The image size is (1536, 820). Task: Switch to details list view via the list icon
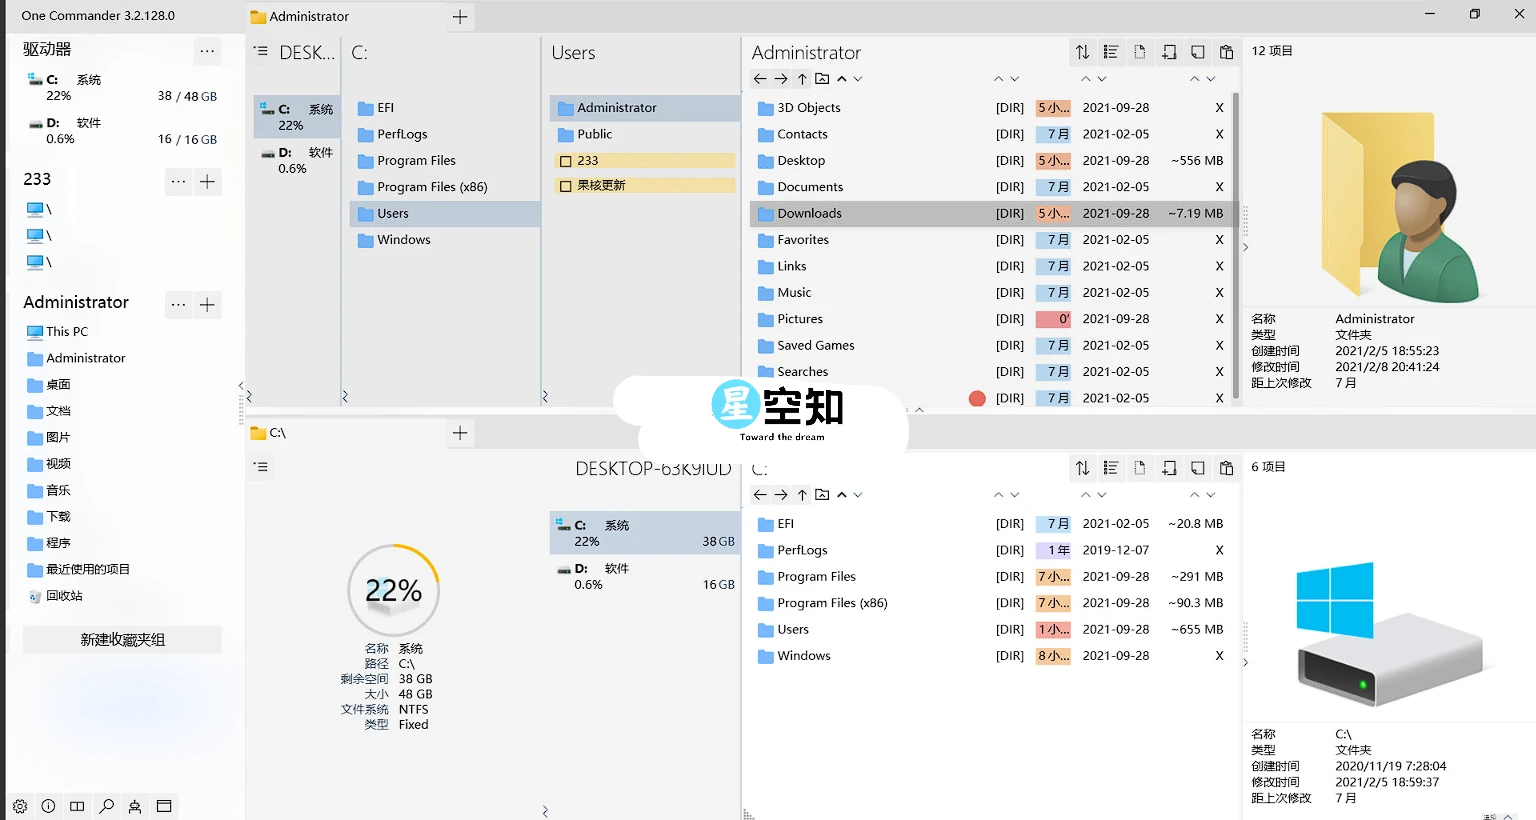[1110, 51]
